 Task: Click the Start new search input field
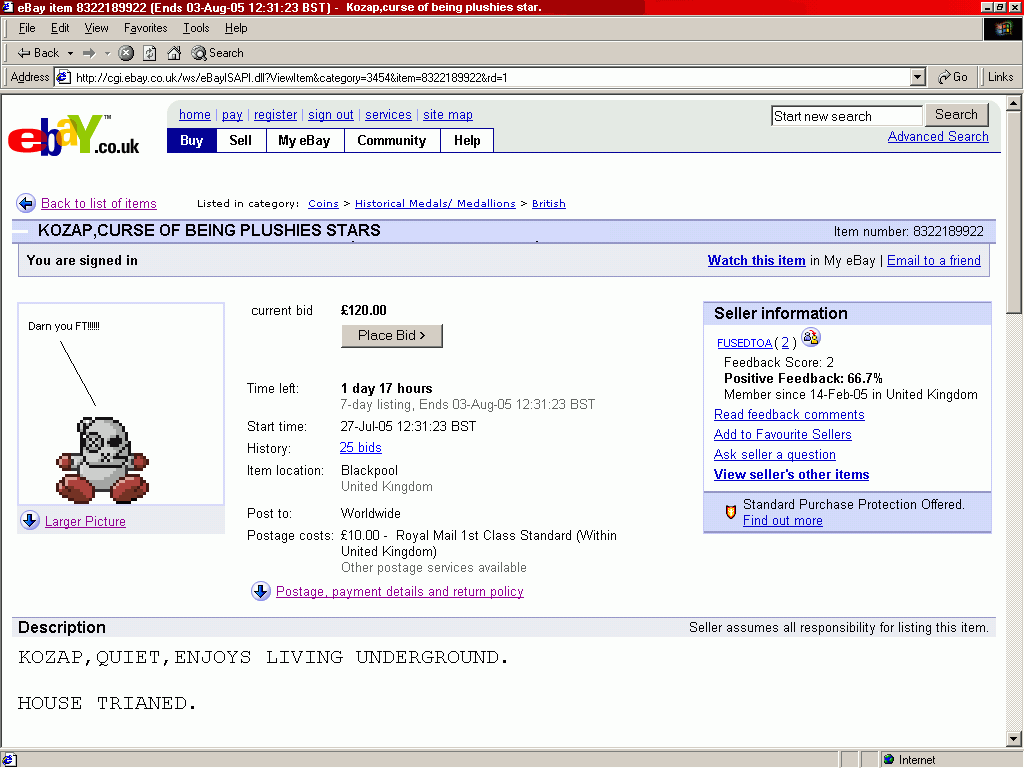click(846, 115)
